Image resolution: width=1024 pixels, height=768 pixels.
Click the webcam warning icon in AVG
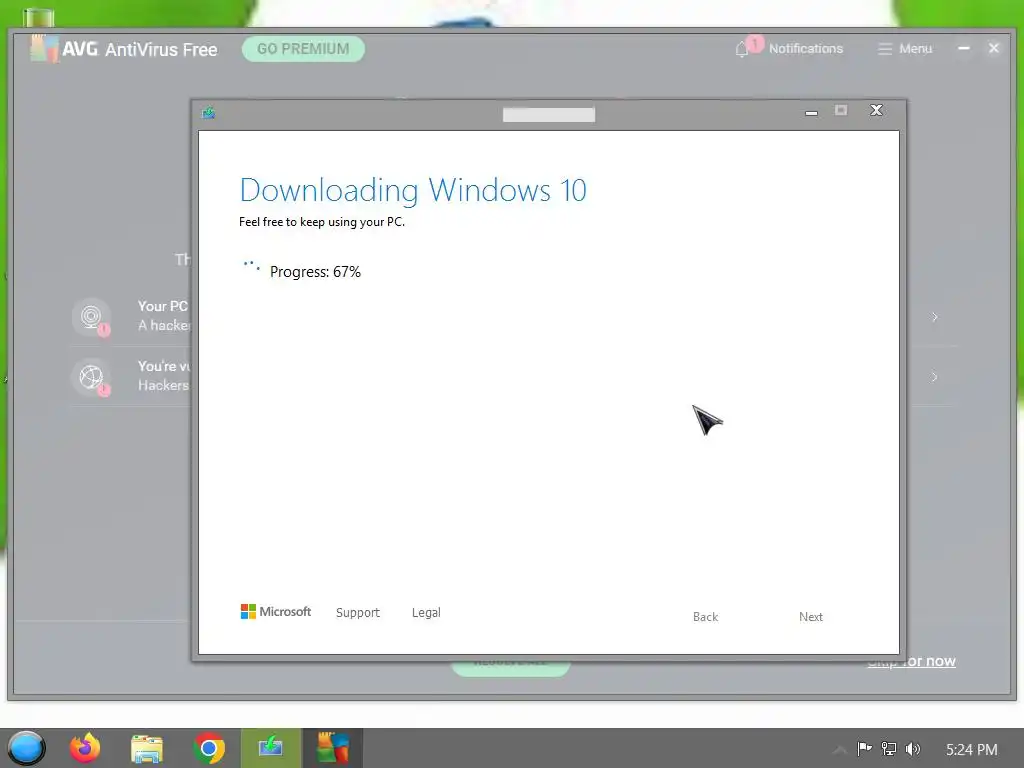(x=91, y=317)
